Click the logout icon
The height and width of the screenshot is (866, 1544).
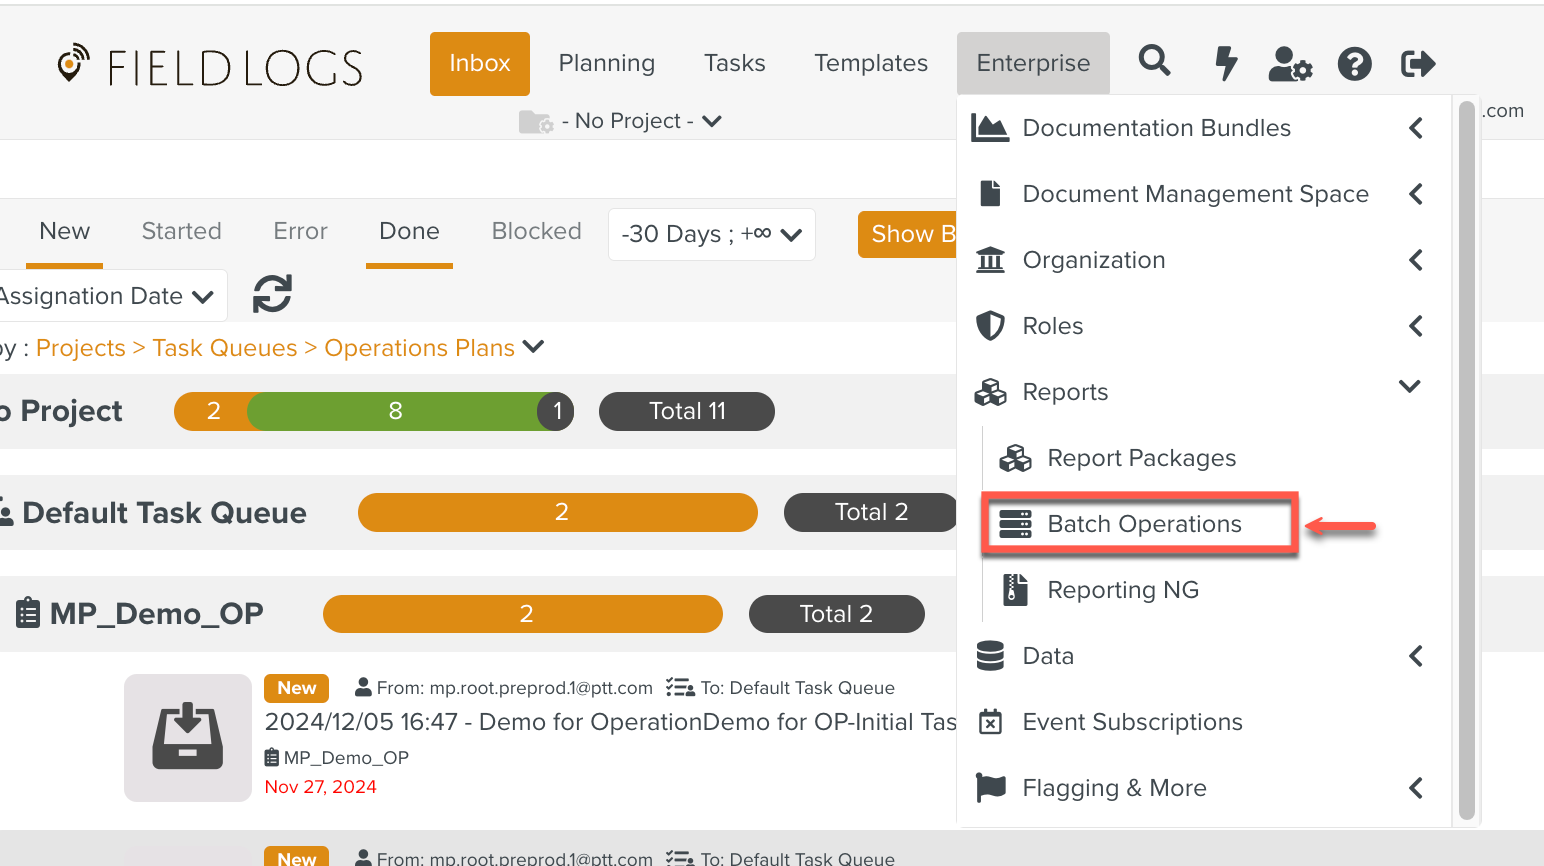click(1418, 64)
